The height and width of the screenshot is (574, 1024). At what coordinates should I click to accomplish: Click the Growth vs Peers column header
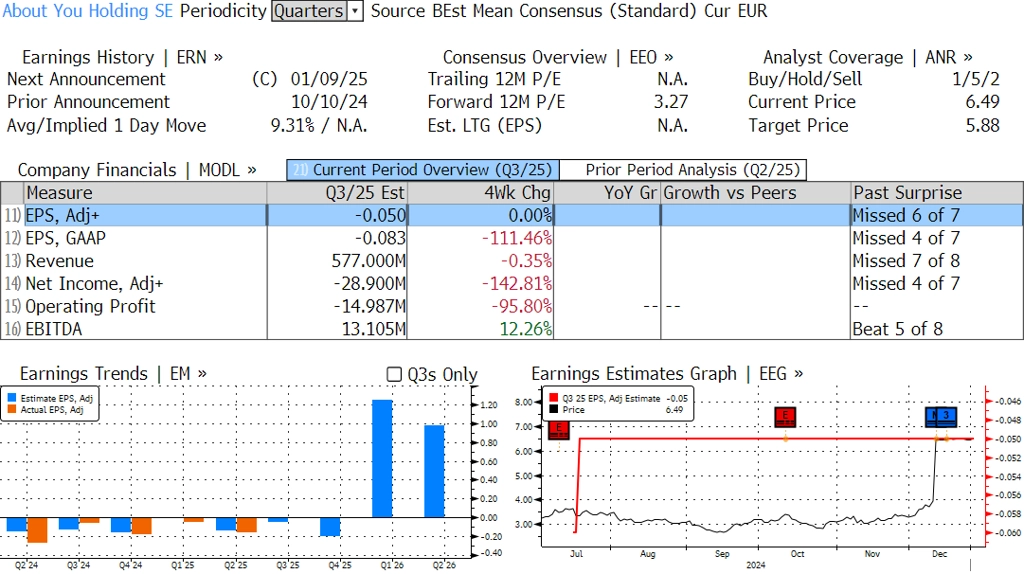click(x=756, y=193)
